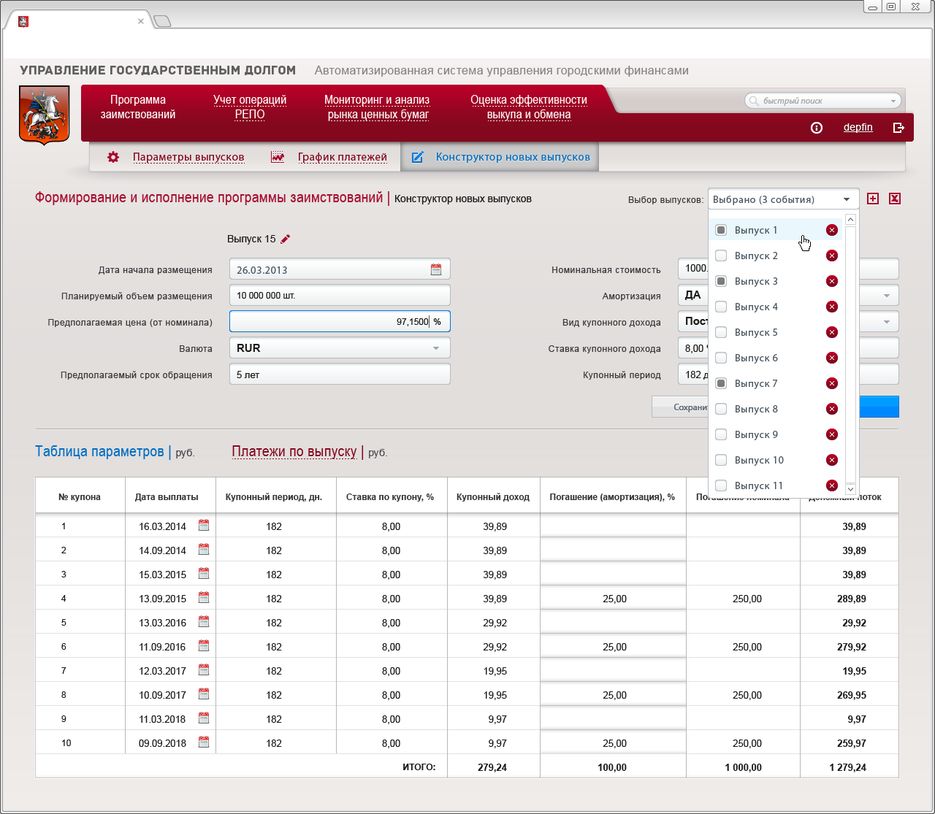Screen dimensions: 935x814
Task: Click the red X delete selection icon
Action: tap(894, 199)
